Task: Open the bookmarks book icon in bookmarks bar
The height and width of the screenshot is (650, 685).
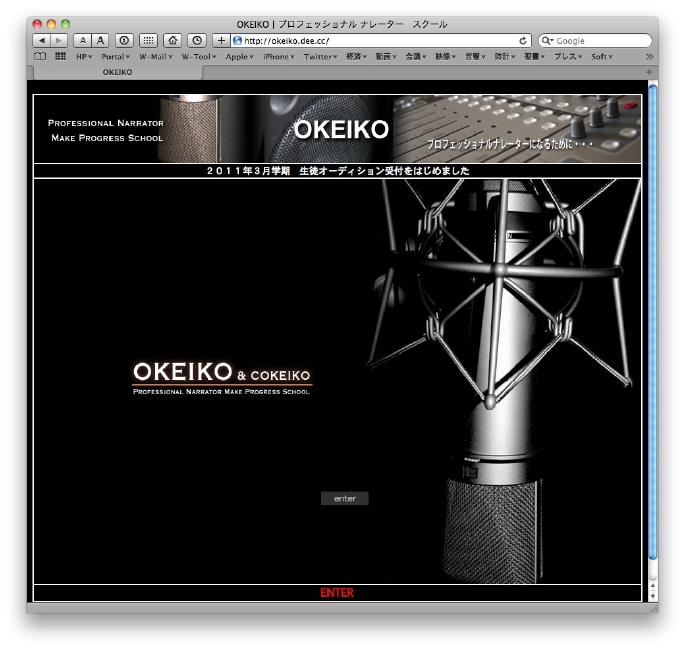Action: (x=41, y=57)
